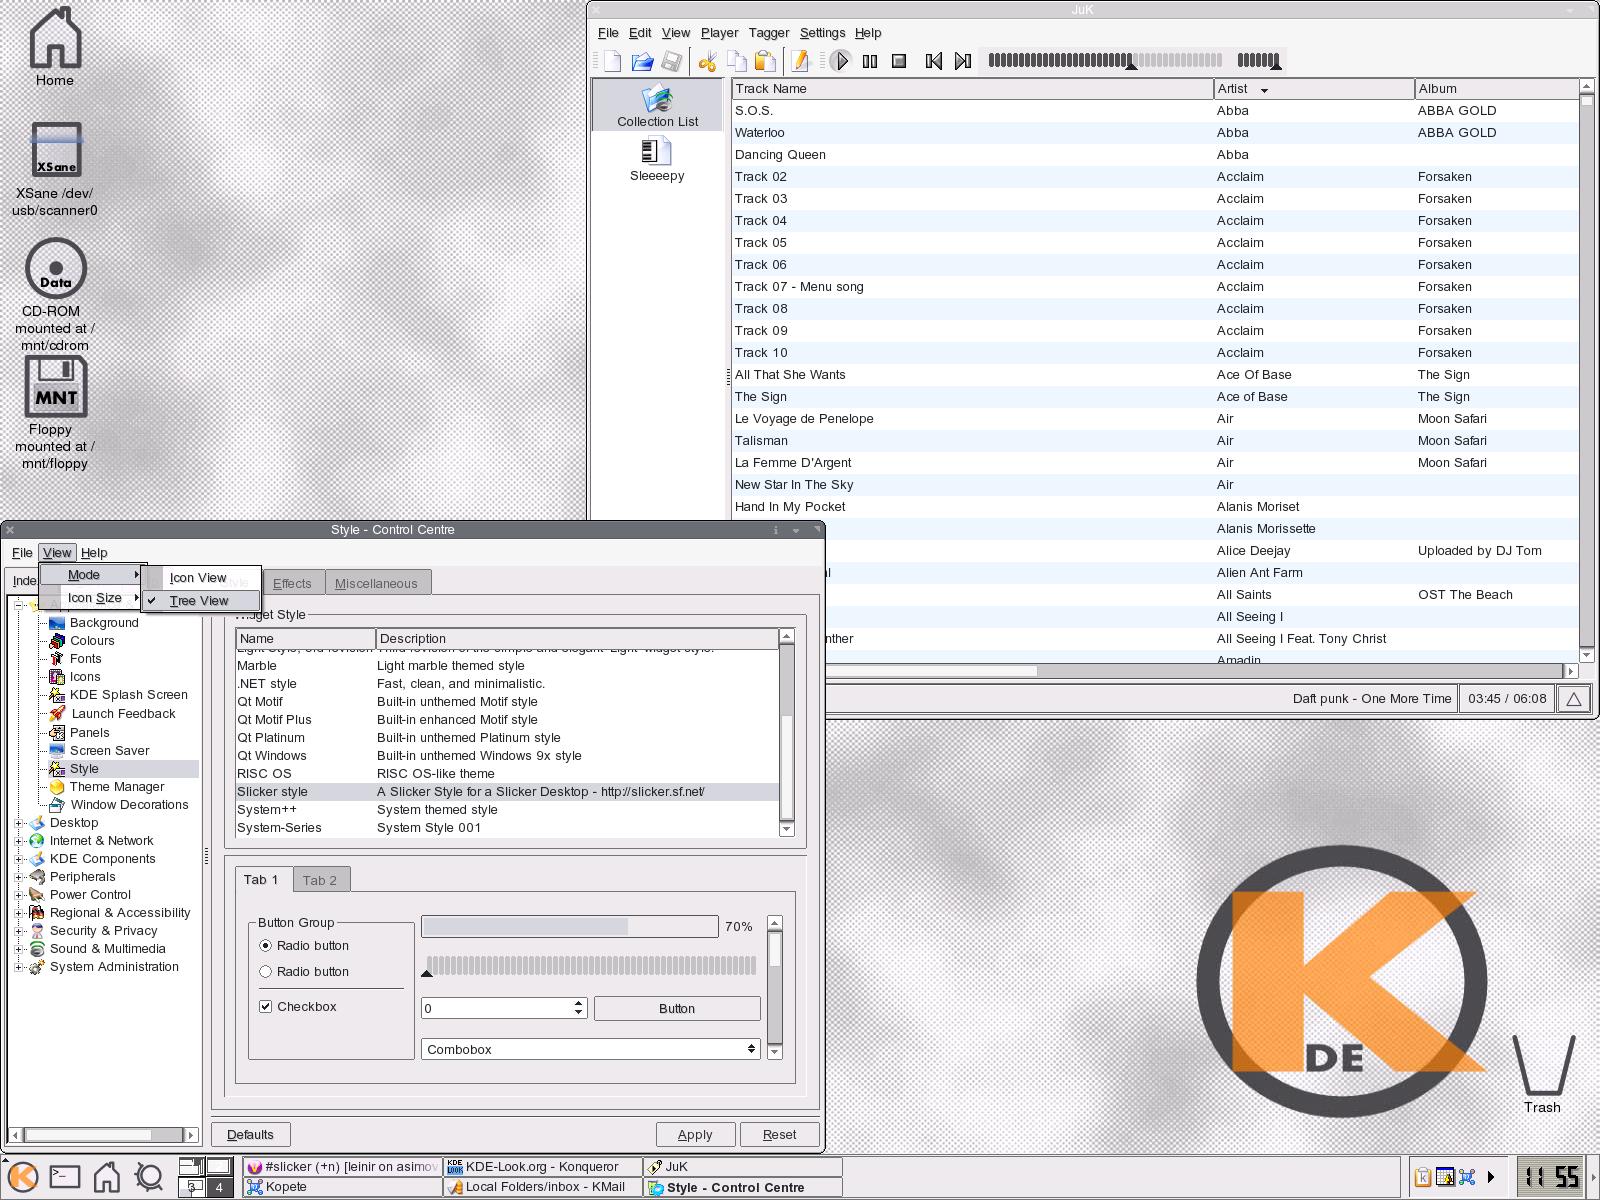This screenshot has height=1200, width=1600.
Task: Start playback with the Play button
Action: [x=841, y=62]
